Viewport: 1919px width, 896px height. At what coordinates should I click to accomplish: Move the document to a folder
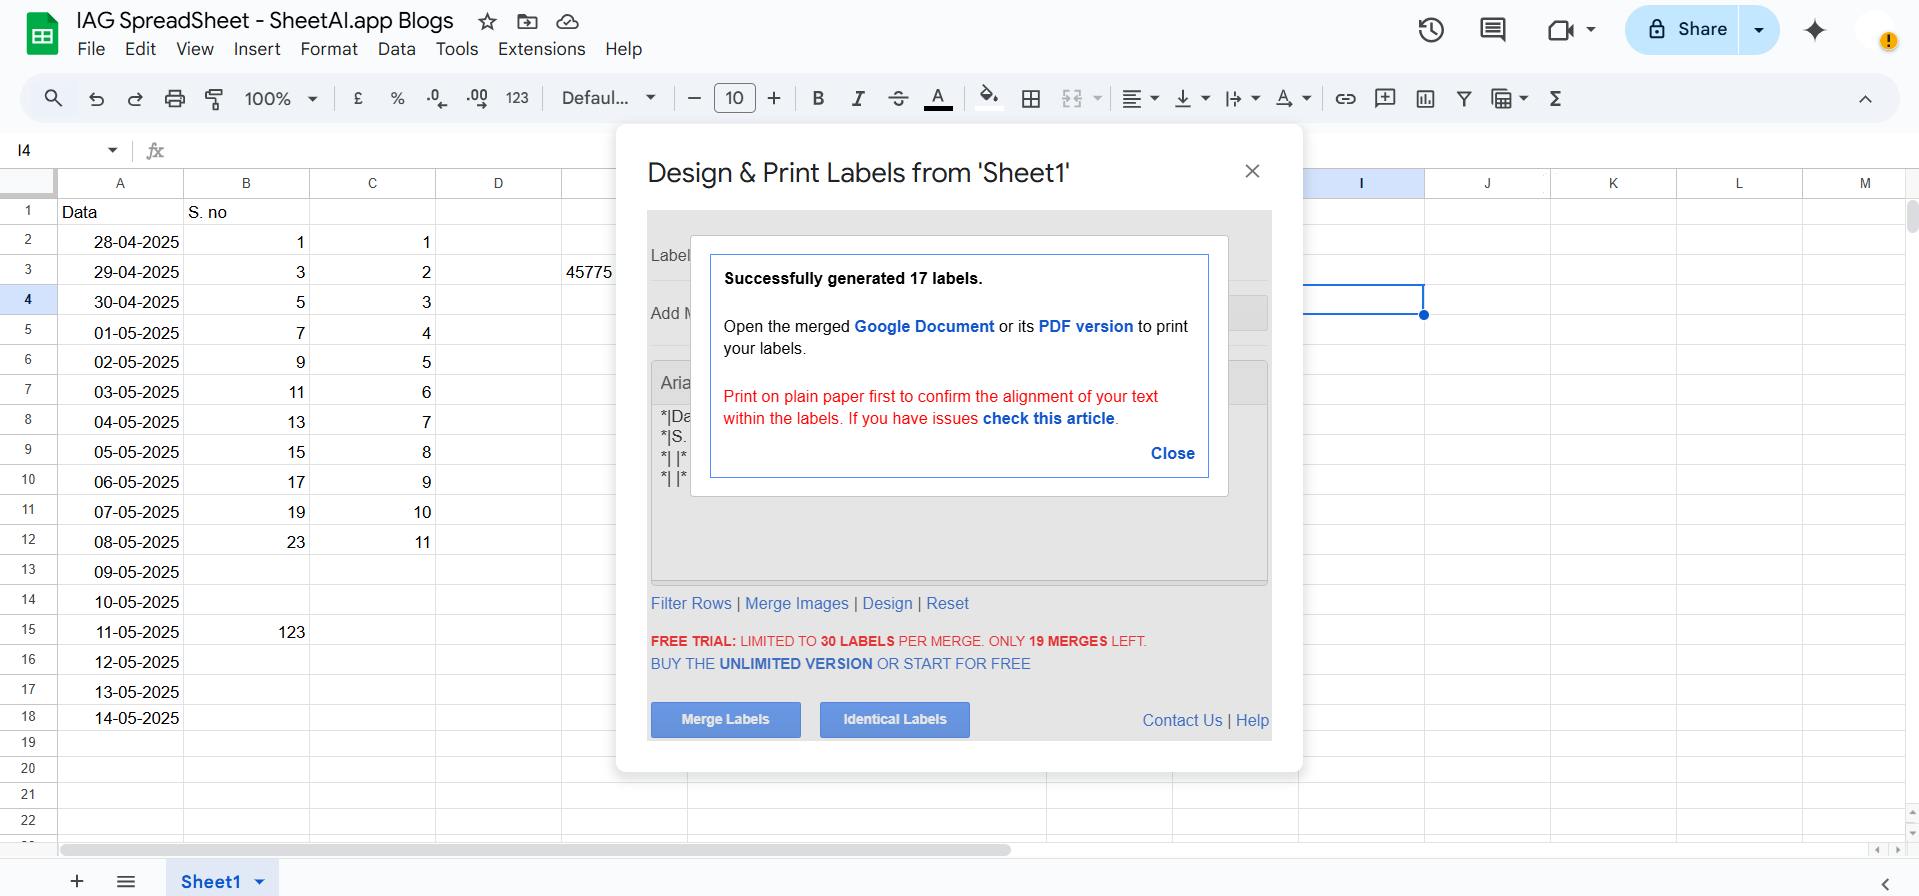click(x=527, y=21)
